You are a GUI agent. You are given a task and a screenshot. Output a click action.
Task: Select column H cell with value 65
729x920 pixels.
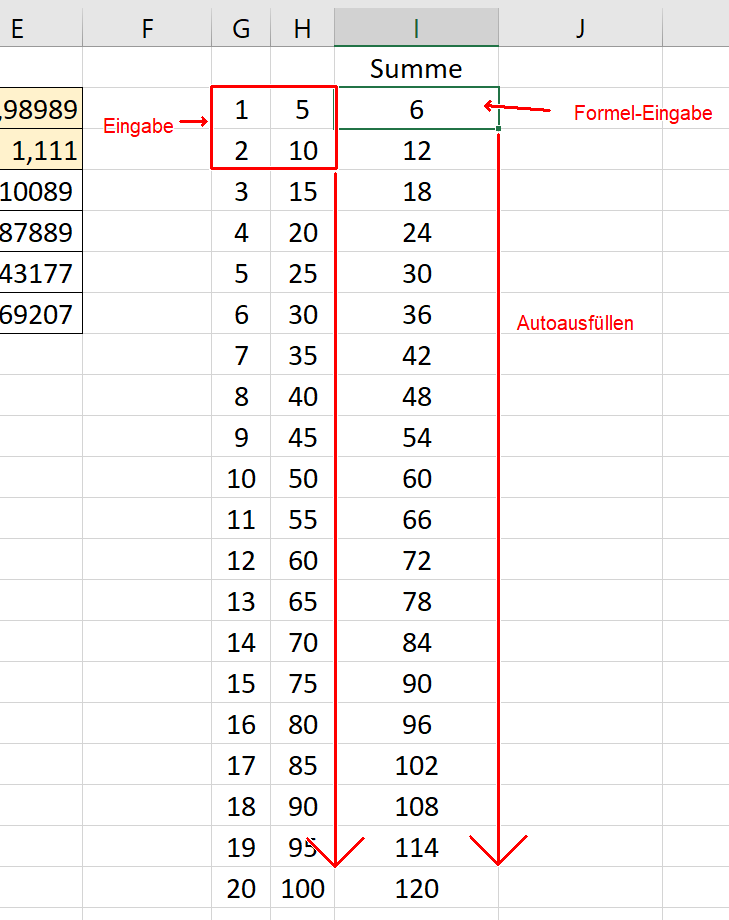(x=302, y=601)
